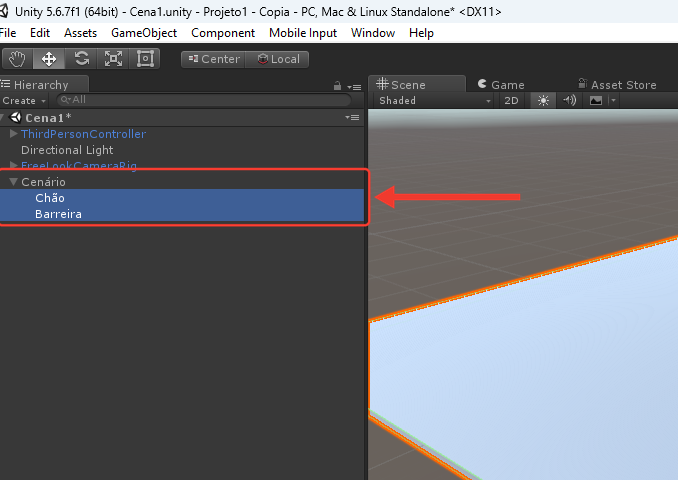Open the Create dropdown in Hierarchy
678x480 pixels.
click(x=24, y=101)
